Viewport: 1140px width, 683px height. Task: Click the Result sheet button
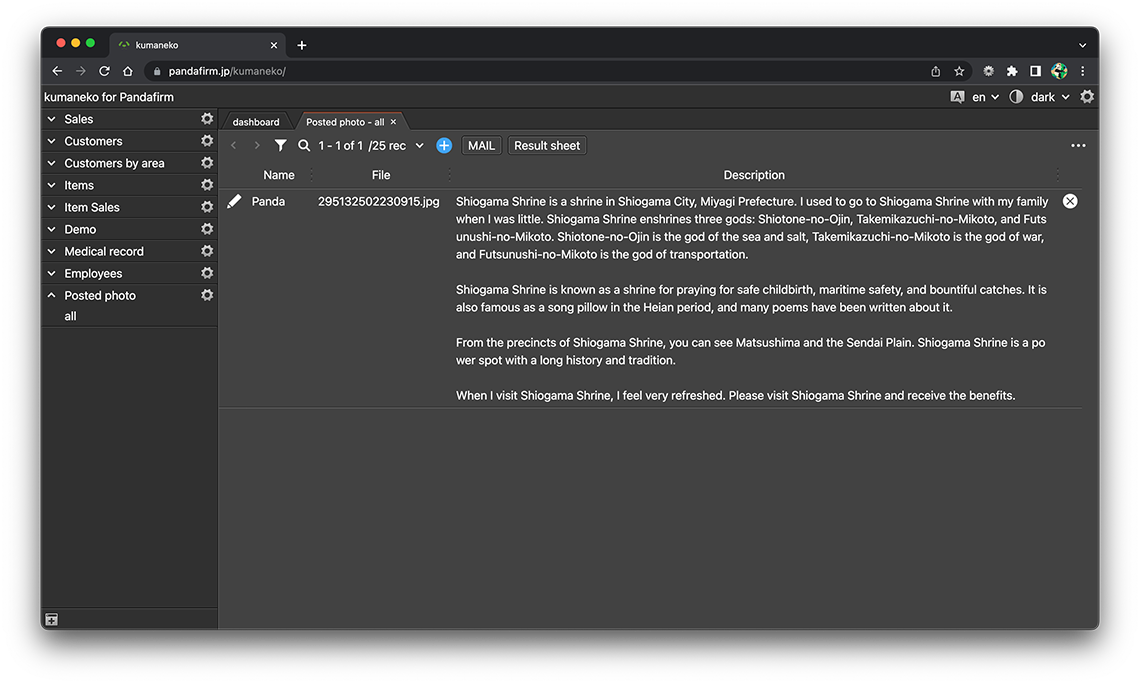(547, 146)
